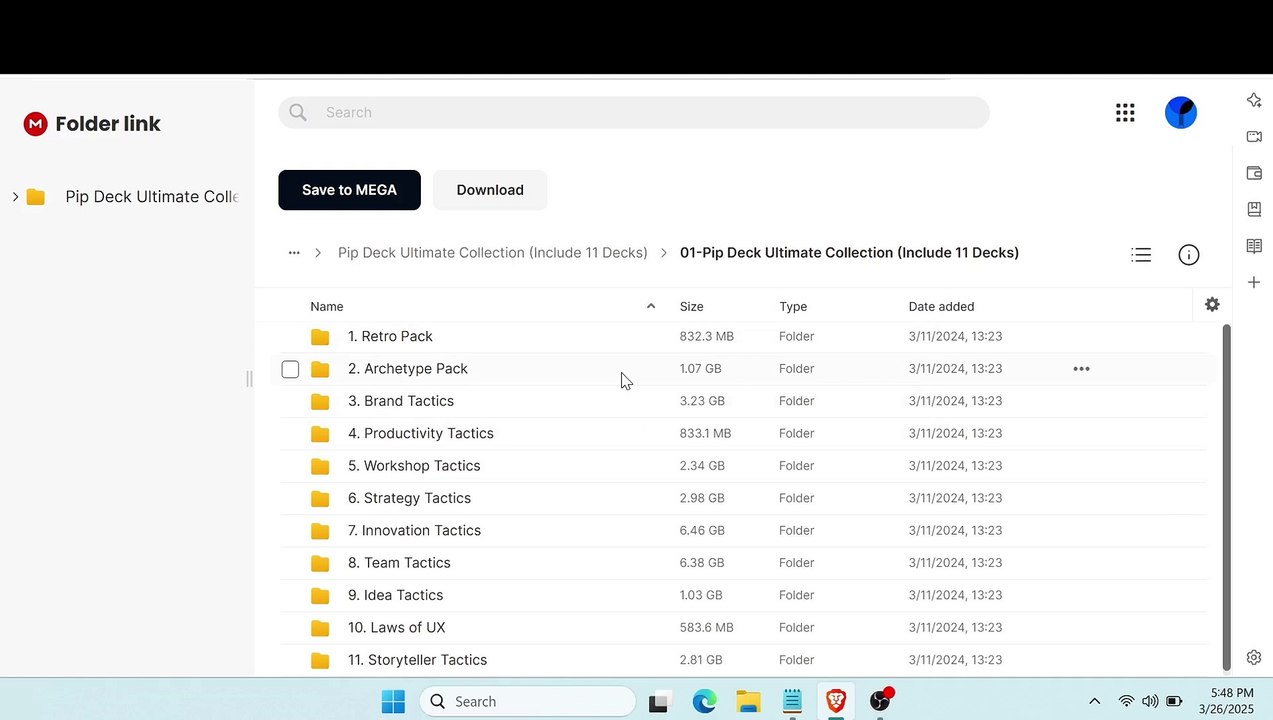This screenshot has height=720, width=1273.
Task: Open the apps grid menu icon
Action: [x=1125, y=113]
